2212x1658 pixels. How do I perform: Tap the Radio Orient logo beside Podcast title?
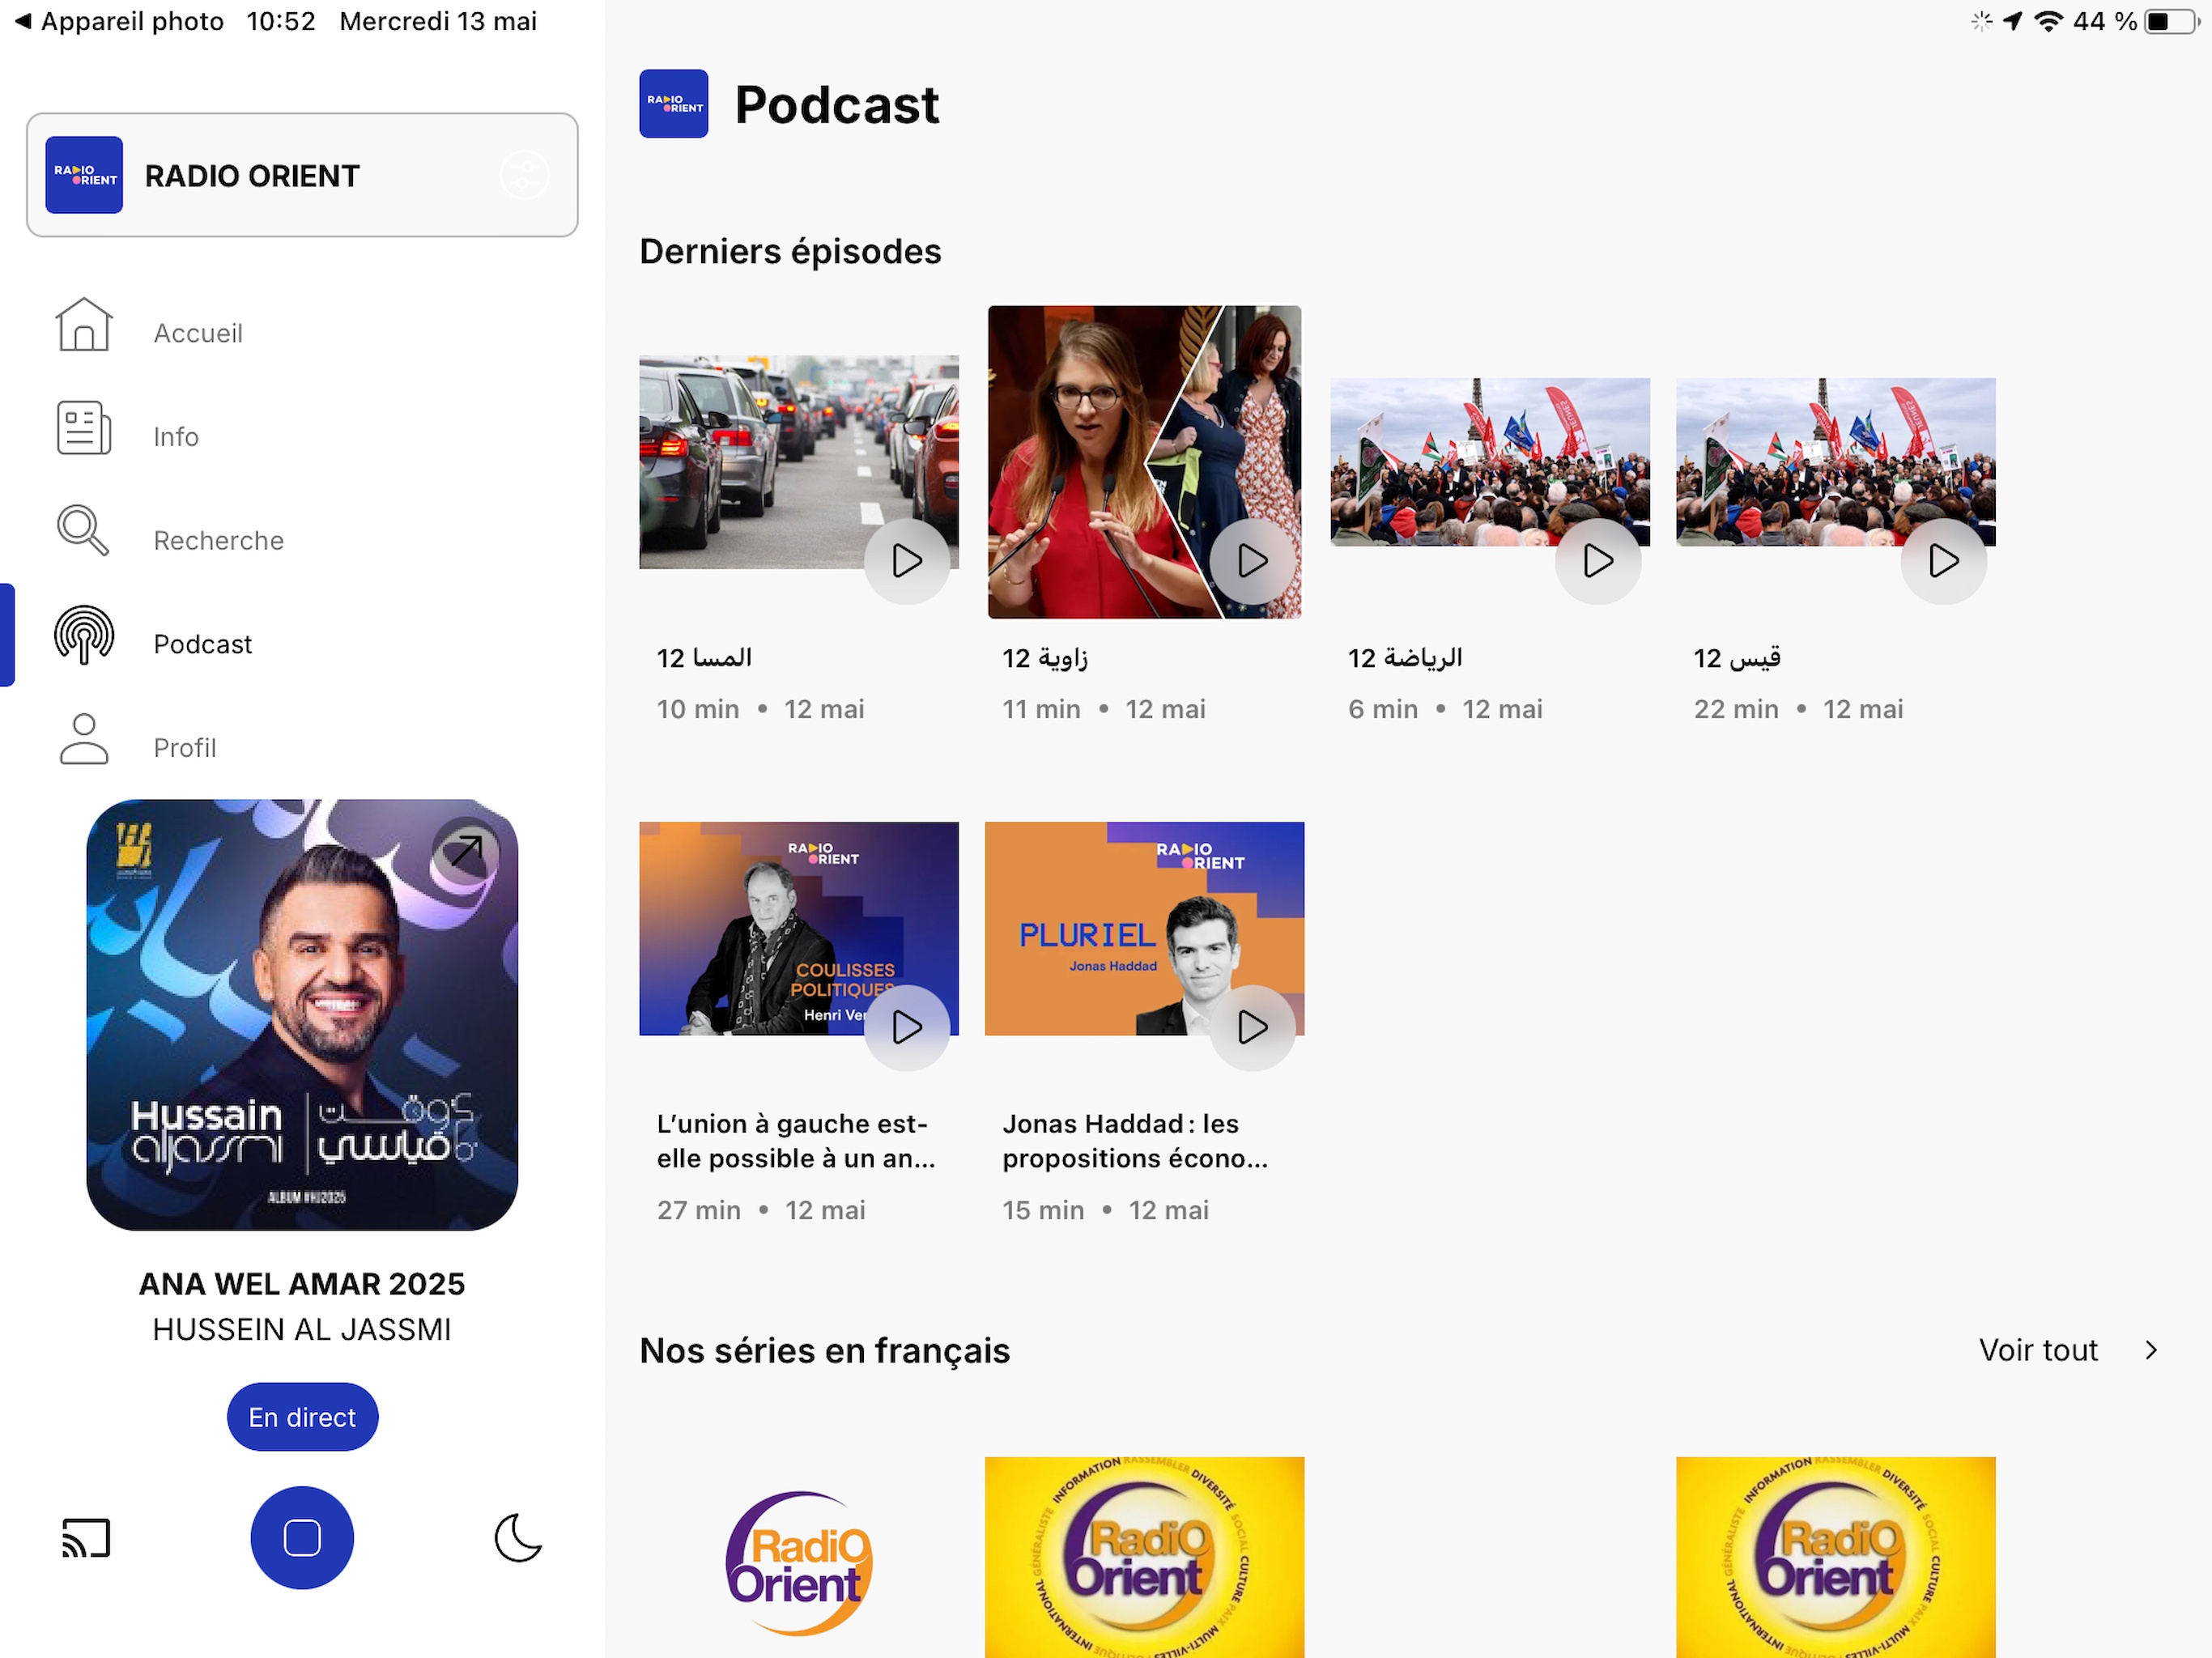click(674, 104)
